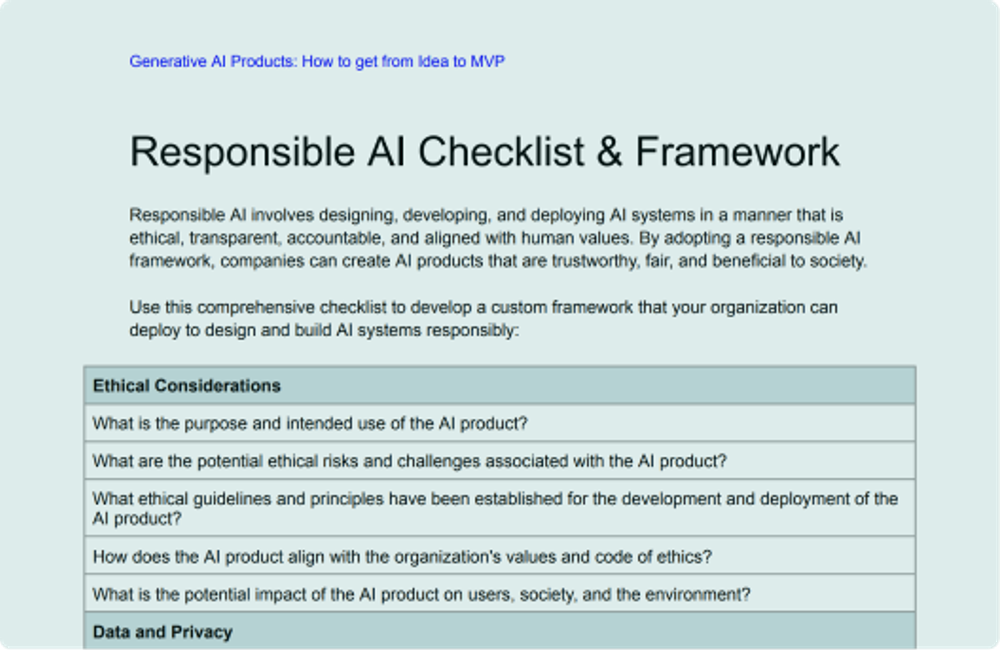
Task: Click the bold Data and Privacy label text
Action: click(162, 632)
